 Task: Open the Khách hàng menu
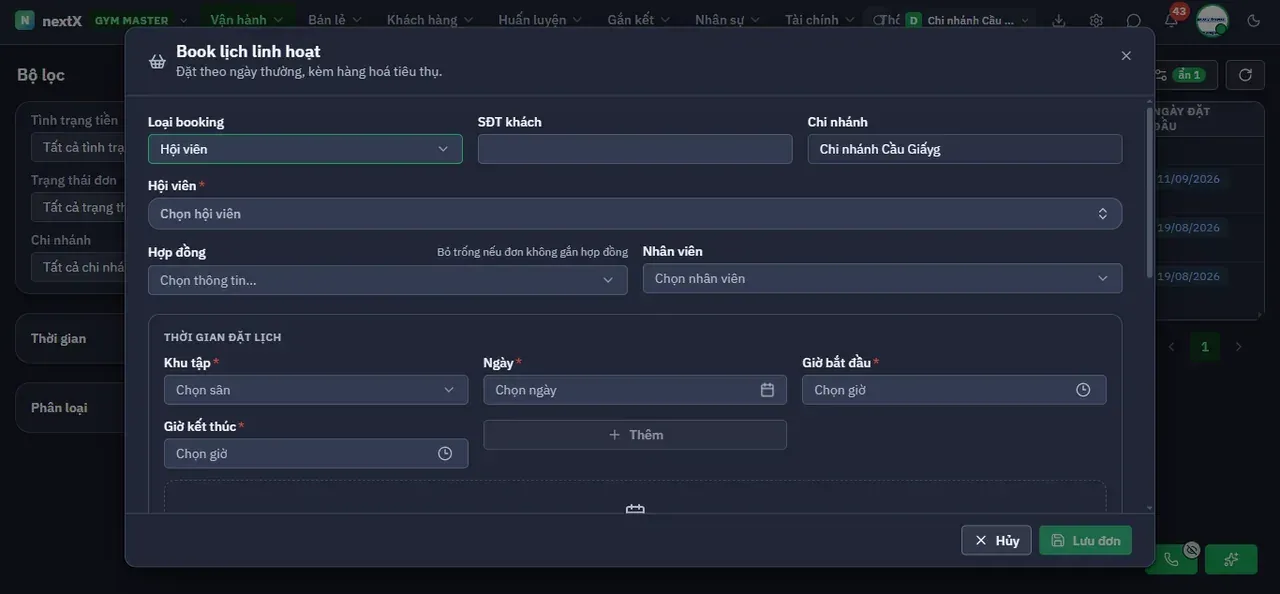click(429, 20)
